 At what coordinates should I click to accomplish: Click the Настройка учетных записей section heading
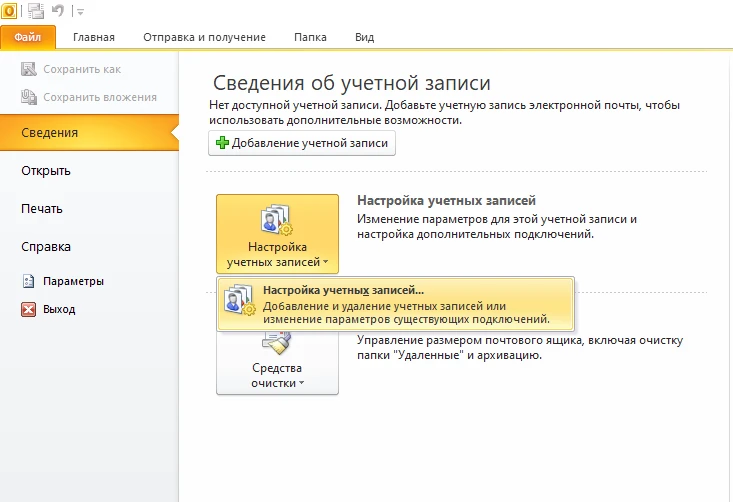tap(446, 201)
